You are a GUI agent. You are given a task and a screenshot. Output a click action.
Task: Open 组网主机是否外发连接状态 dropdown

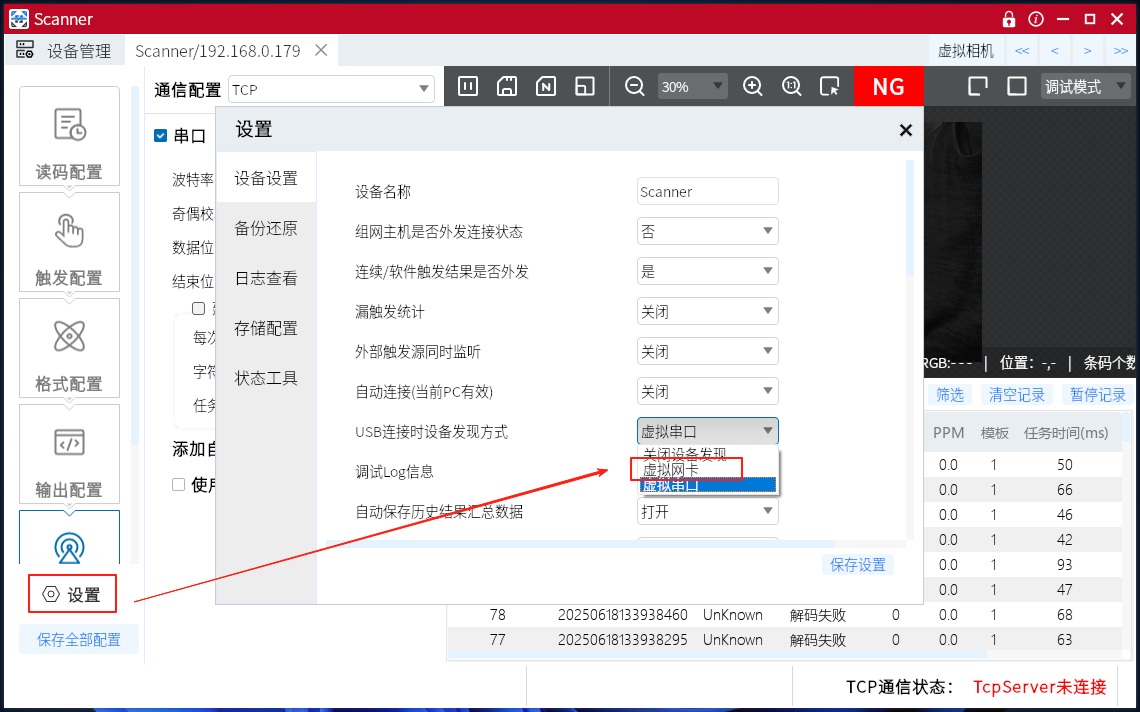point(707,231)
